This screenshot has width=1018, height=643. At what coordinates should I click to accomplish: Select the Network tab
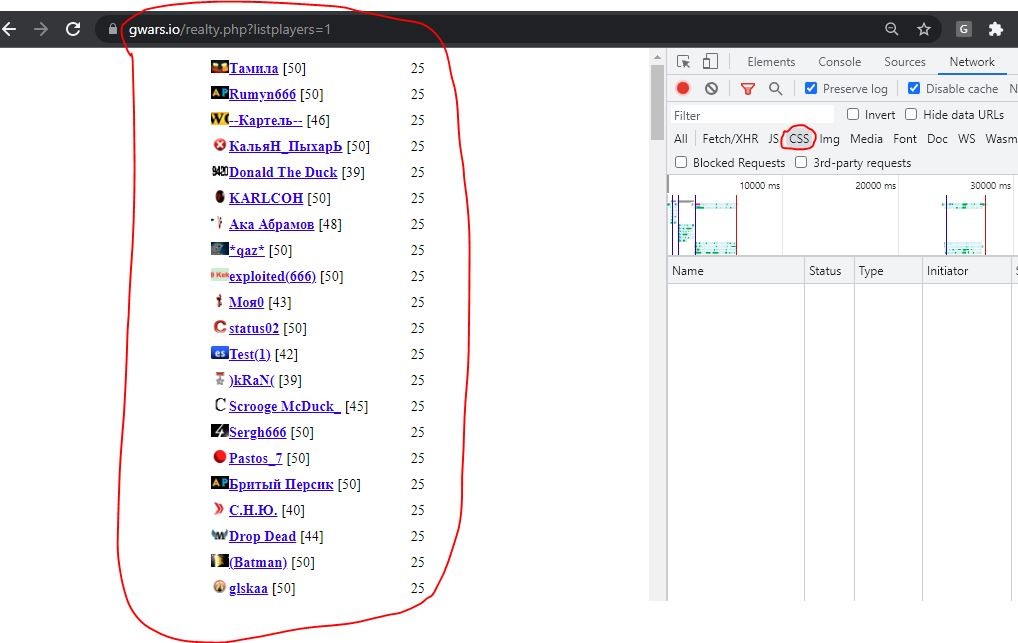972,62
